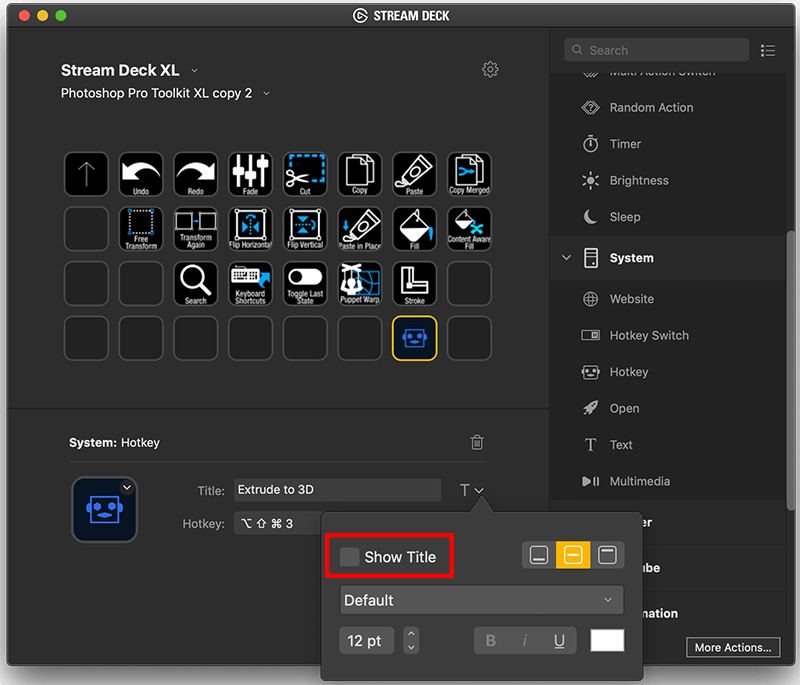The width and height of the screenshot is (800, 685).
Task: Select the Keyboard Shortcuts key
Action: point(251,284)
